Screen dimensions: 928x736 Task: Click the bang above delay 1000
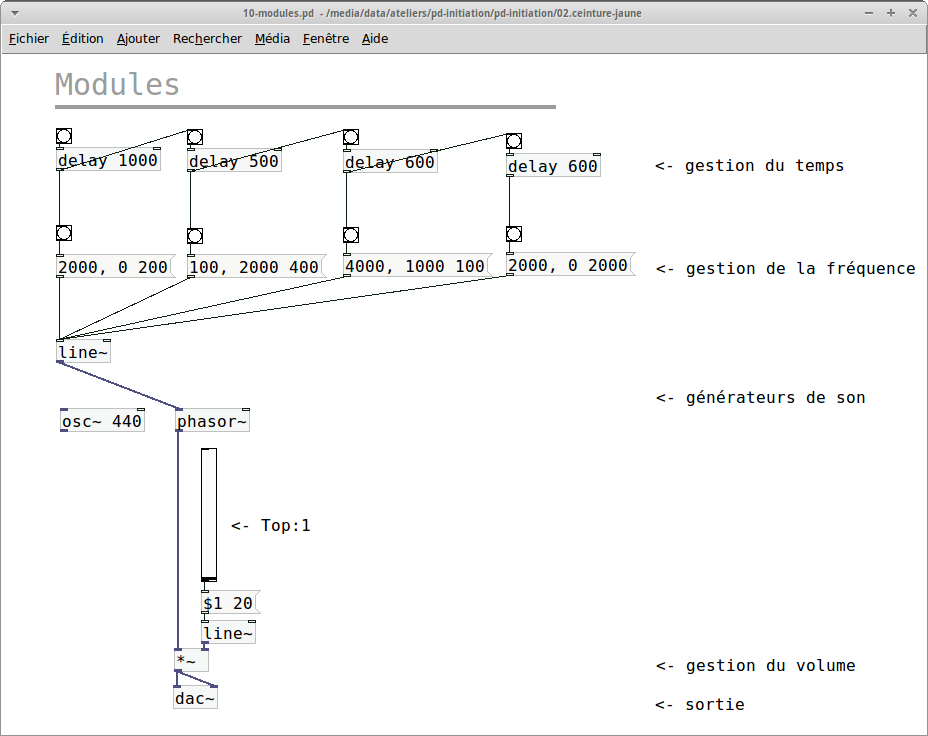[64, 136]
